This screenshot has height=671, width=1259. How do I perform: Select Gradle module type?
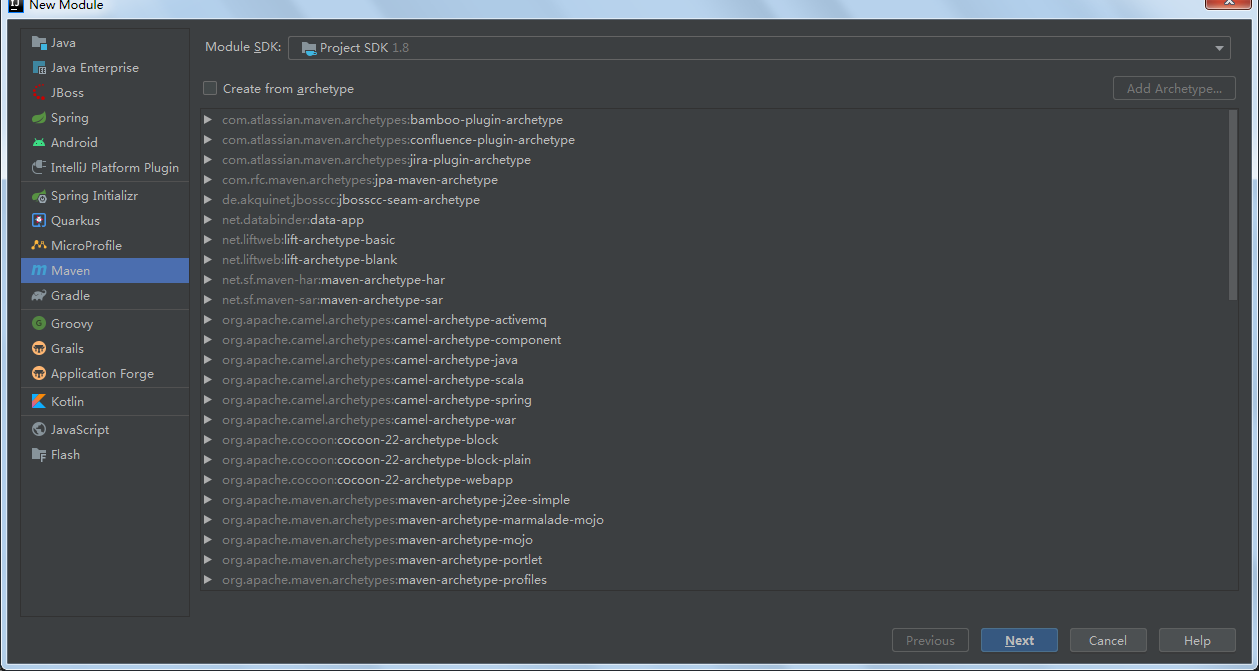coord(105,296)
